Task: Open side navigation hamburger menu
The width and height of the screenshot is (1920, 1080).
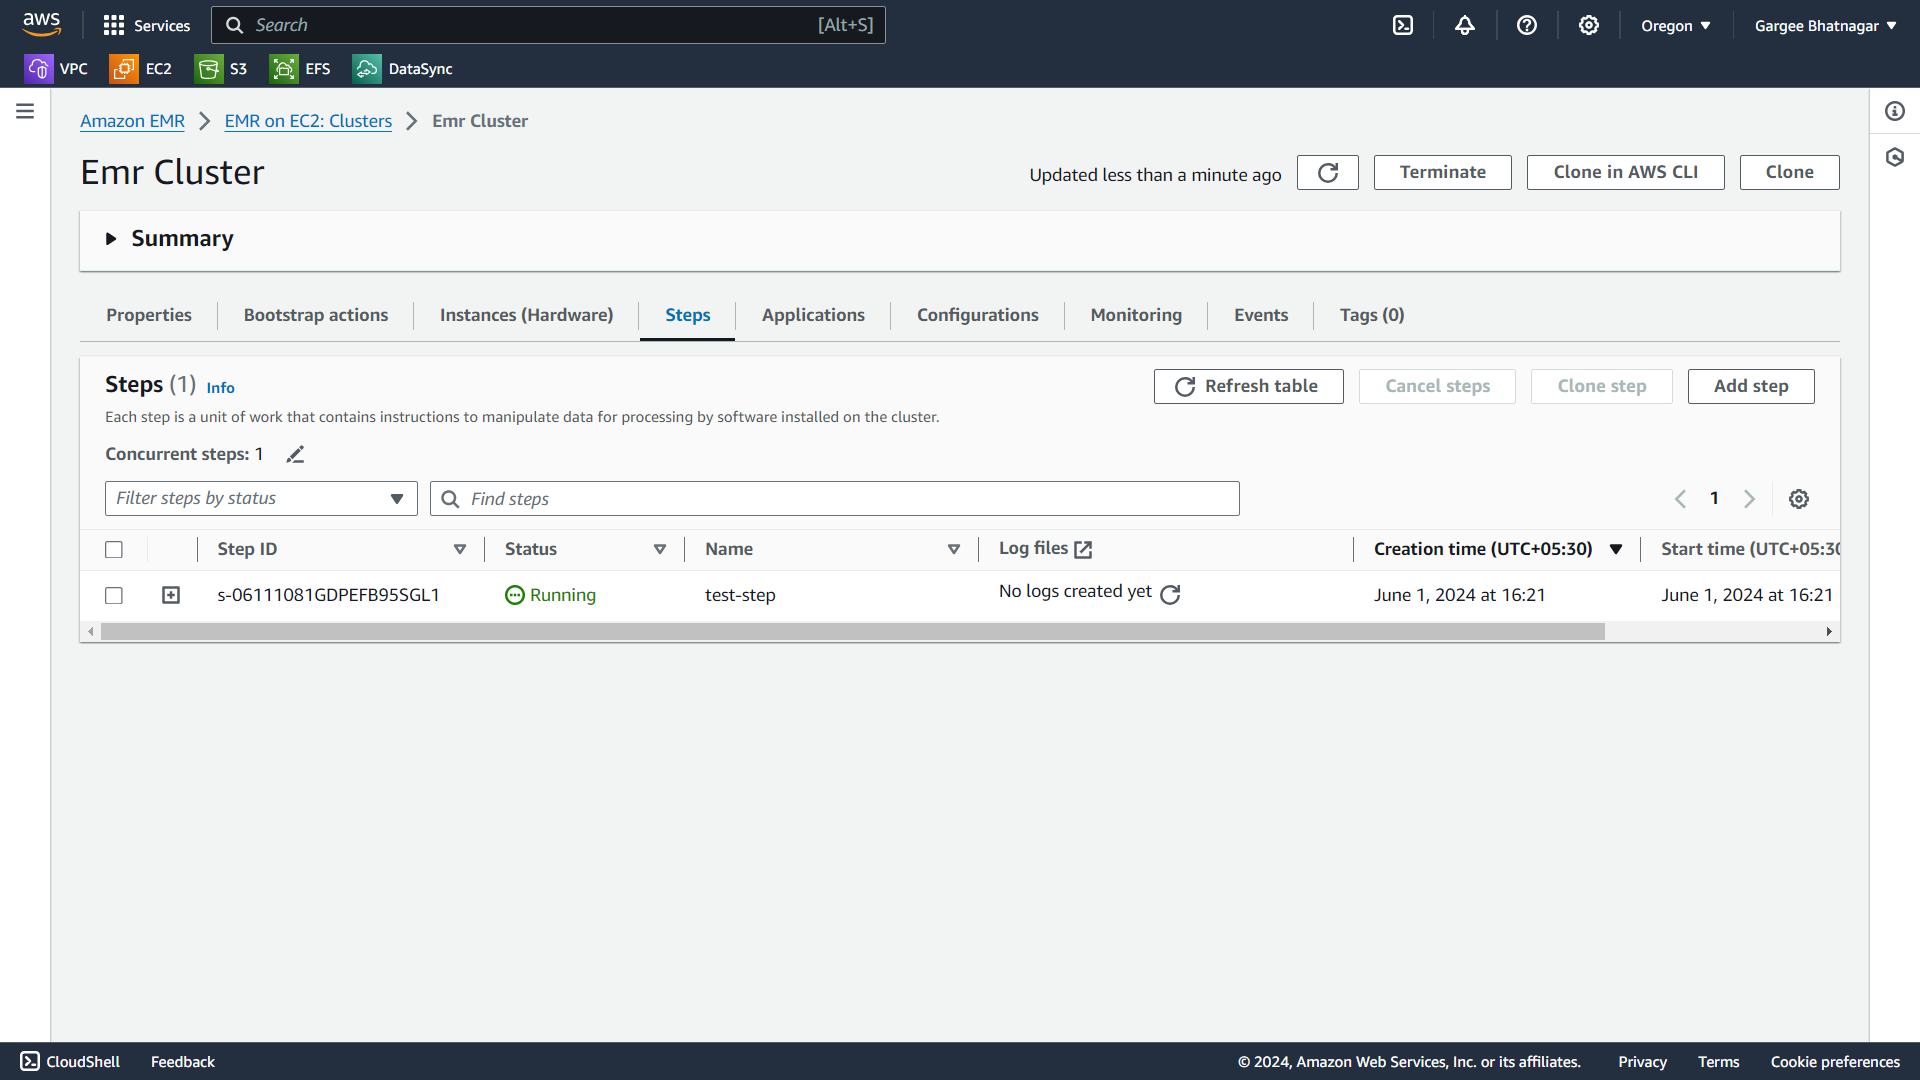Action: 25,111
